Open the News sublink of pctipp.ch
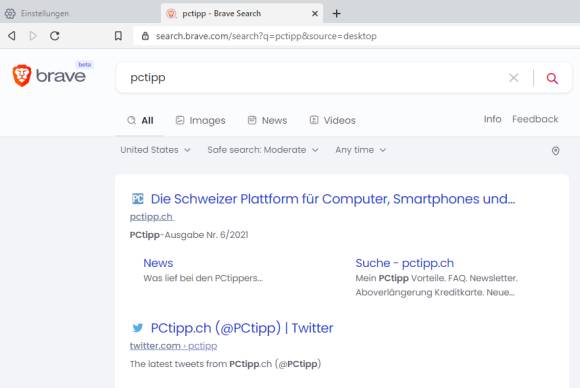Image resolution: width=580 pixels, height=388 pixels. pos(158,263)
